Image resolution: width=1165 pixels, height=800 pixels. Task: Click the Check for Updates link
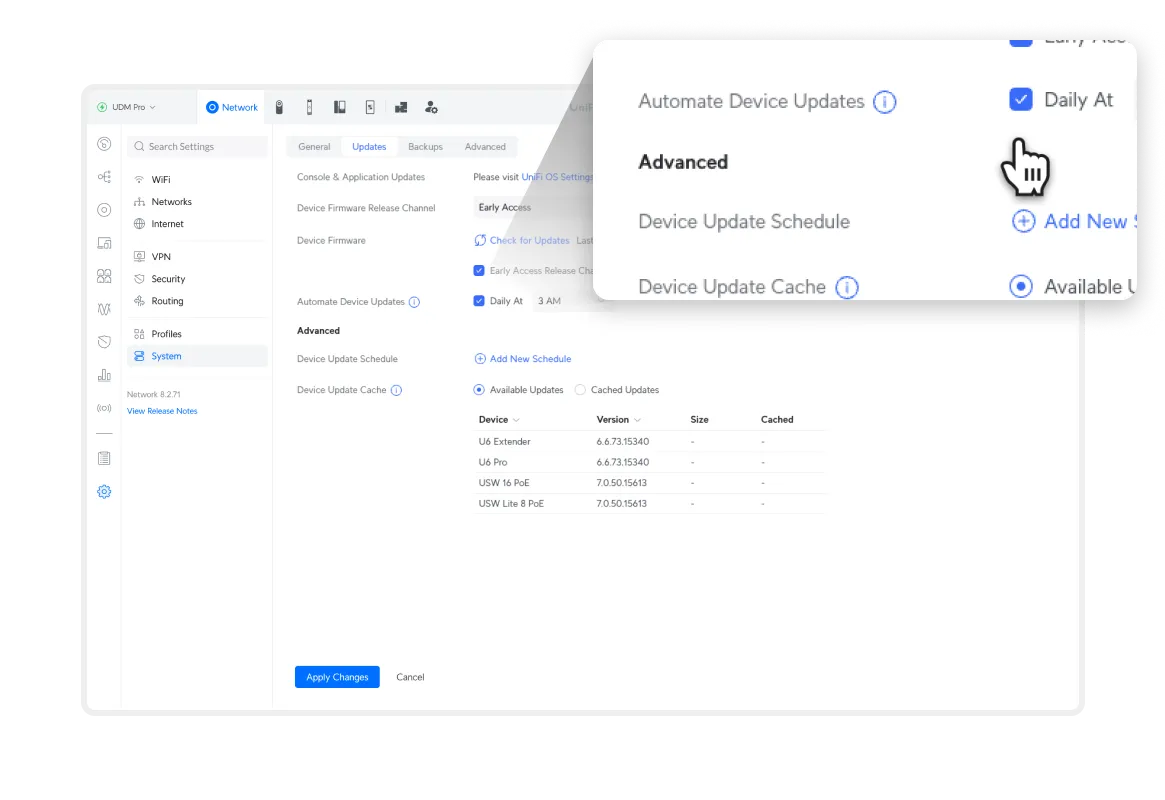529,240
